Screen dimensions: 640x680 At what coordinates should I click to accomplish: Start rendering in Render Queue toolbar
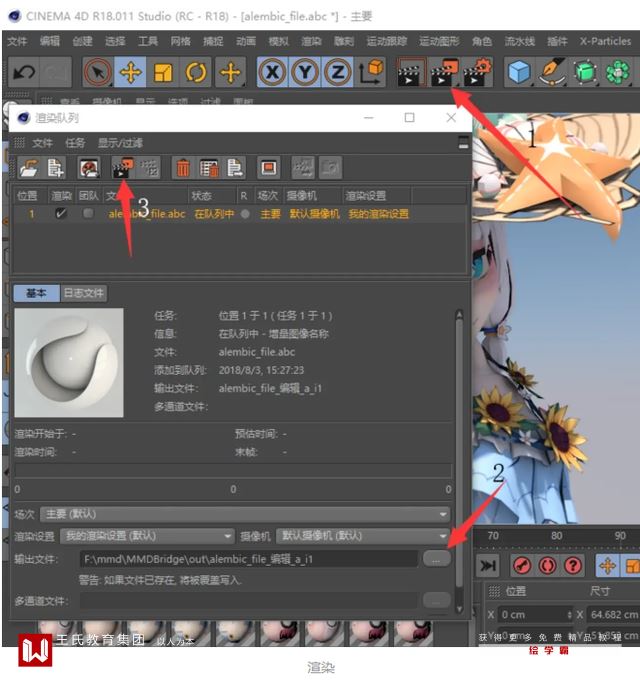[123, 168]
